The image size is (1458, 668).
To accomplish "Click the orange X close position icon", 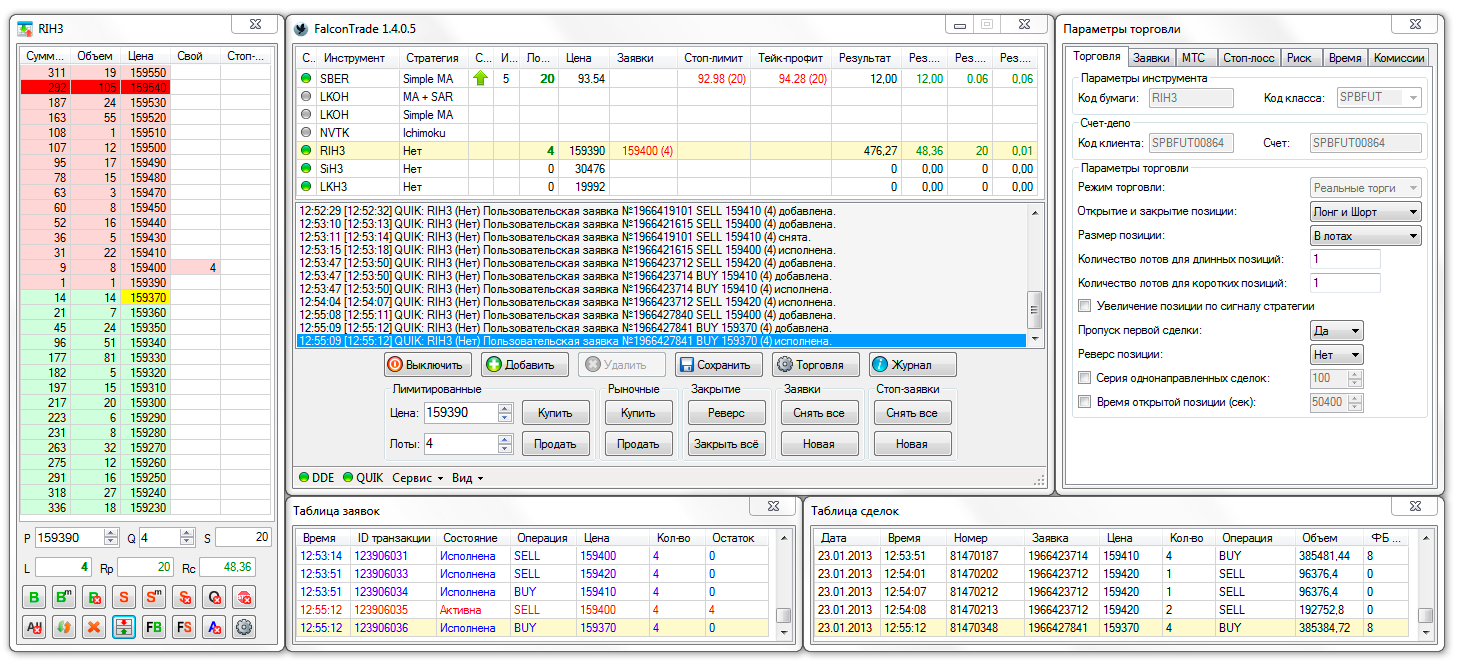I will click(x=94, y=628).
